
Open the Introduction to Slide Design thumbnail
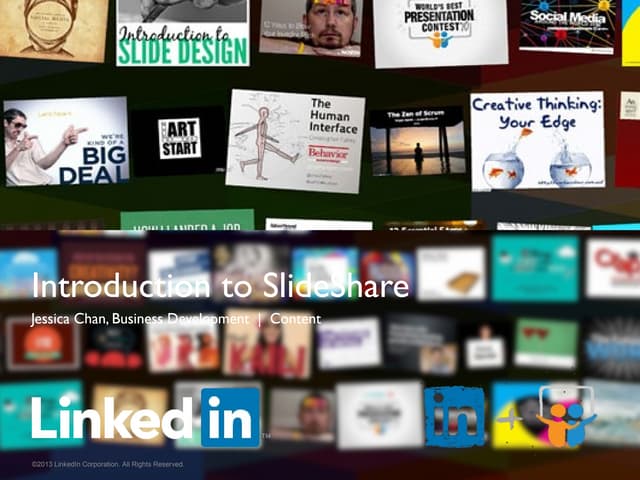[x=182, y=32]
